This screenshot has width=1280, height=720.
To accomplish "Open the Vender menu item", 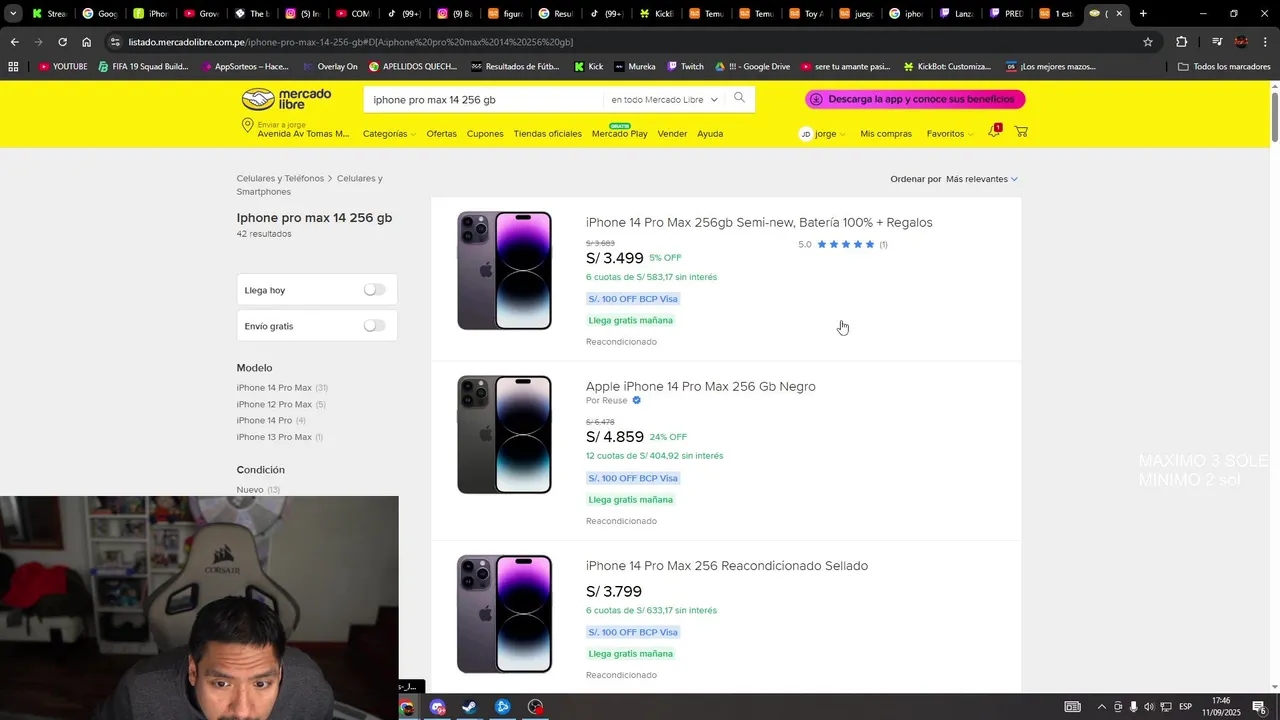I will coord(672,134).
